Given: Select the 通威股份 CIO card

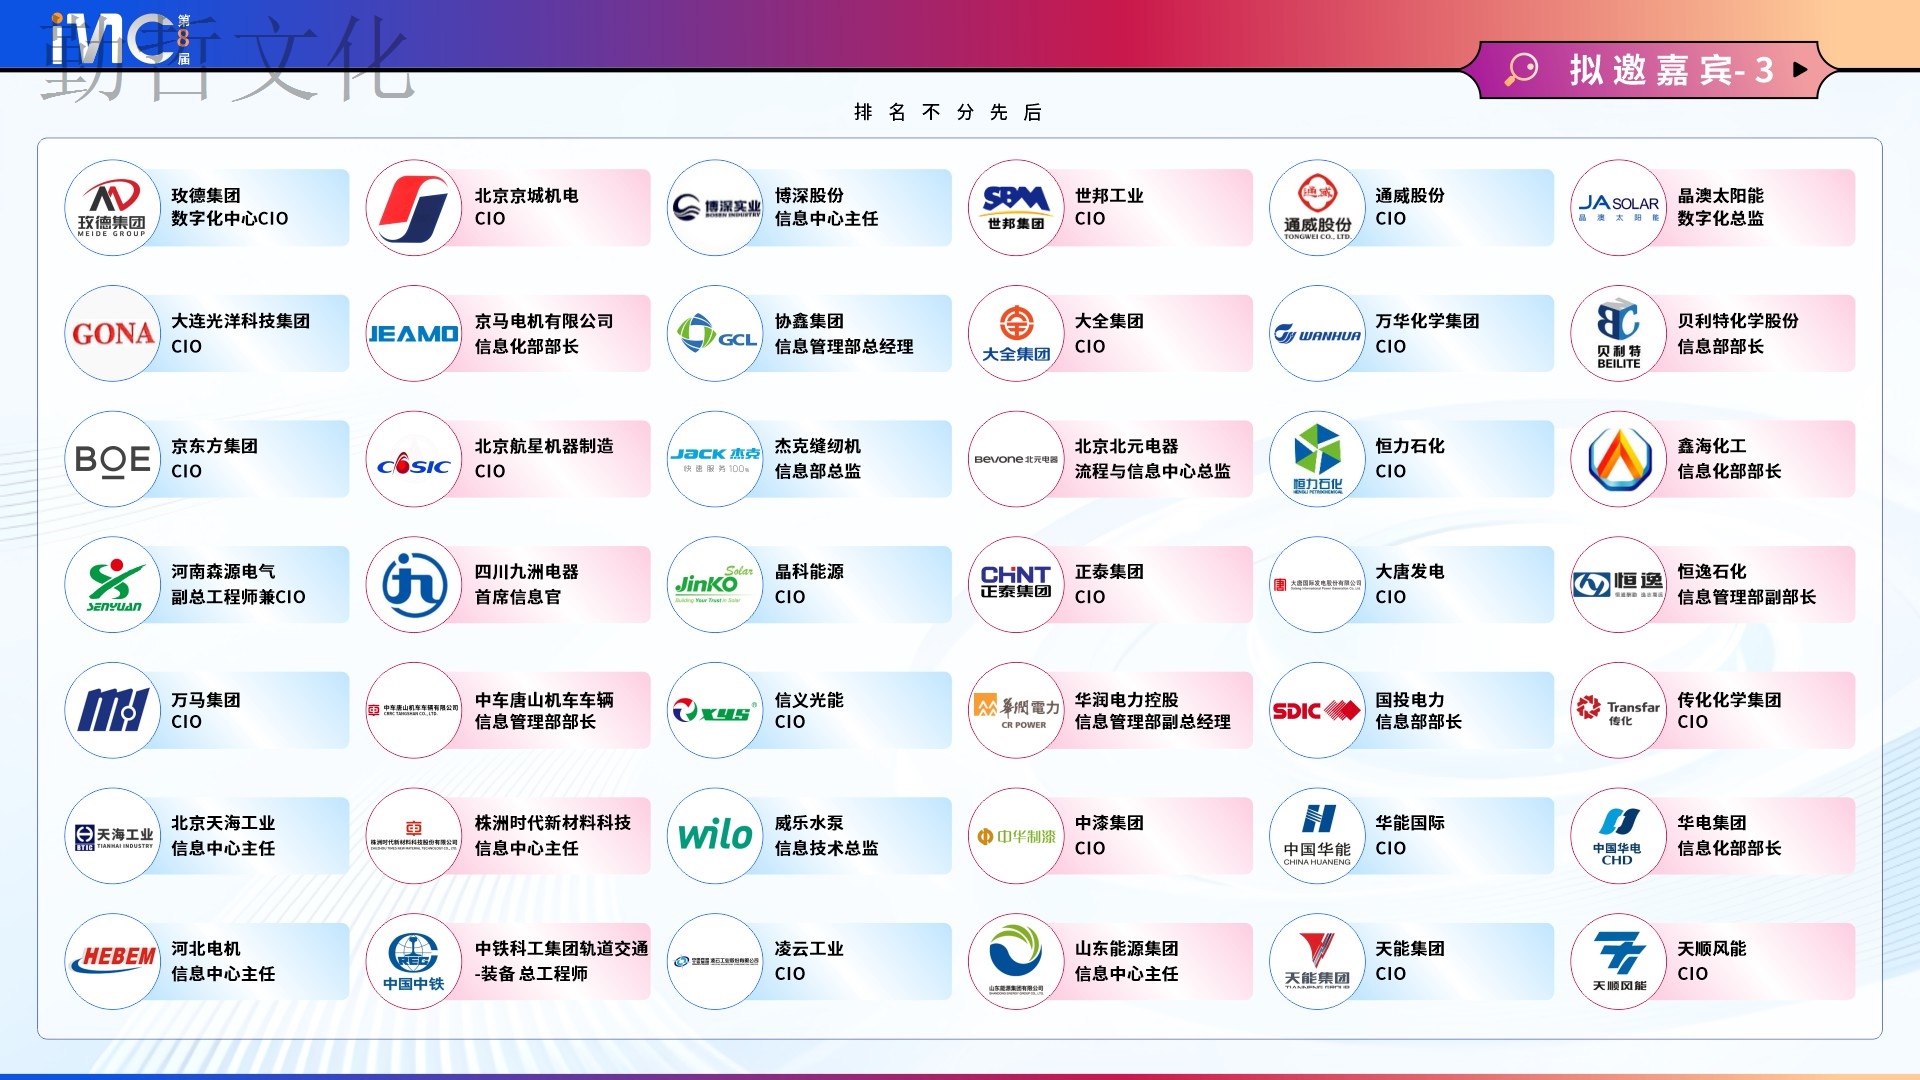Looking at the screenshot, I should coord(1412,208).
